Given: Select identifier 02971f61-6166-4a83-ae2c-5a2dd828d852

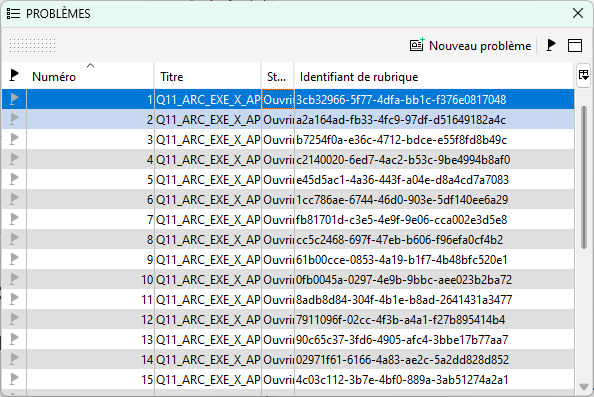Looking at the screenshot, I should click(402, 359).
